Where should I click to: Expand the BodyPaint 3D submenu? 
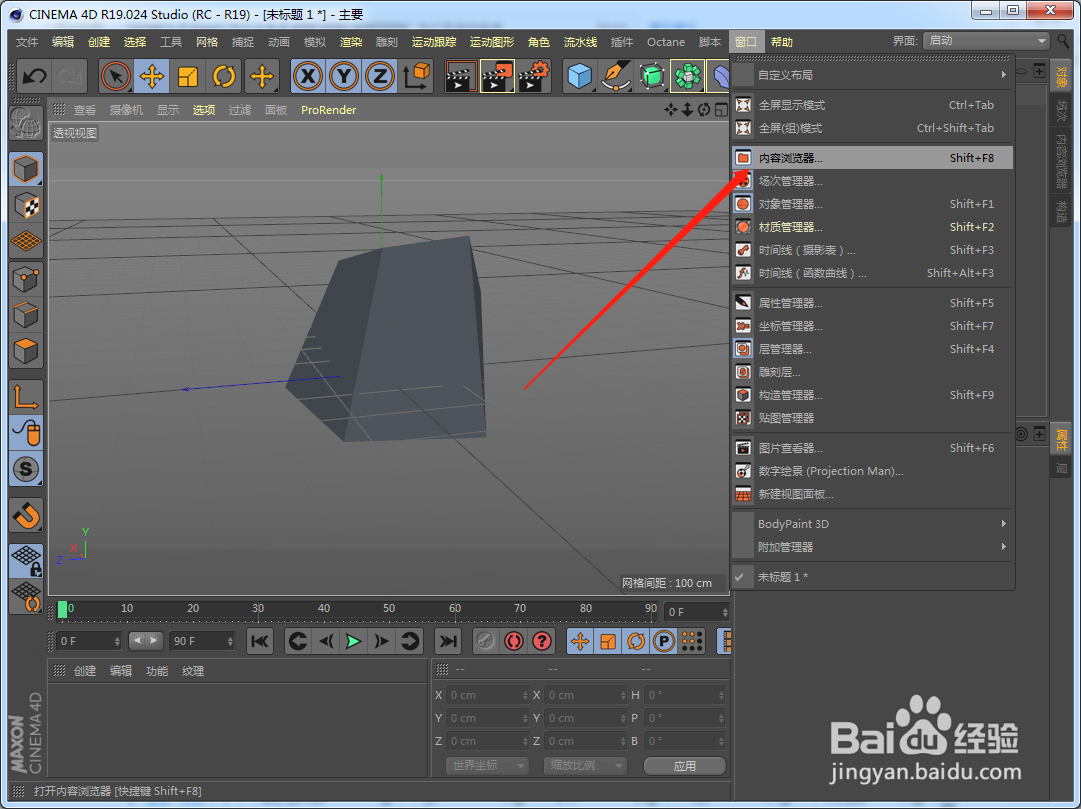[x=870, y=523]
